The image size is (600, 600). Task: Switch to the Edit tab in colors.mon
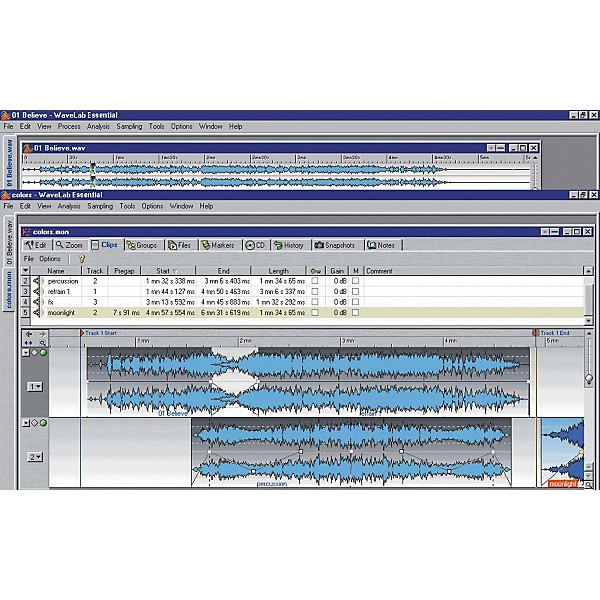coord(36,245)
